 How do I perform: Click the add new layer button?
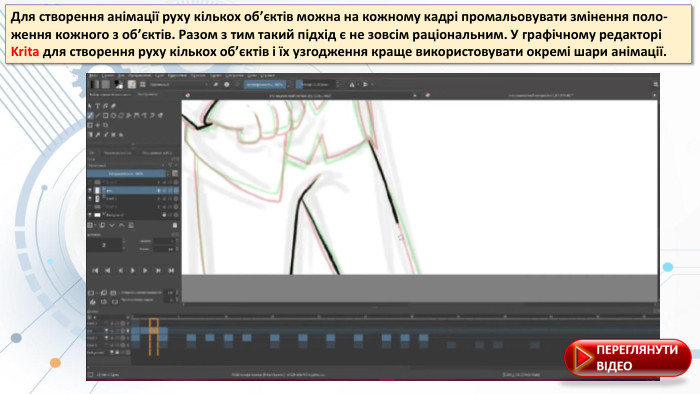(90, 225)
